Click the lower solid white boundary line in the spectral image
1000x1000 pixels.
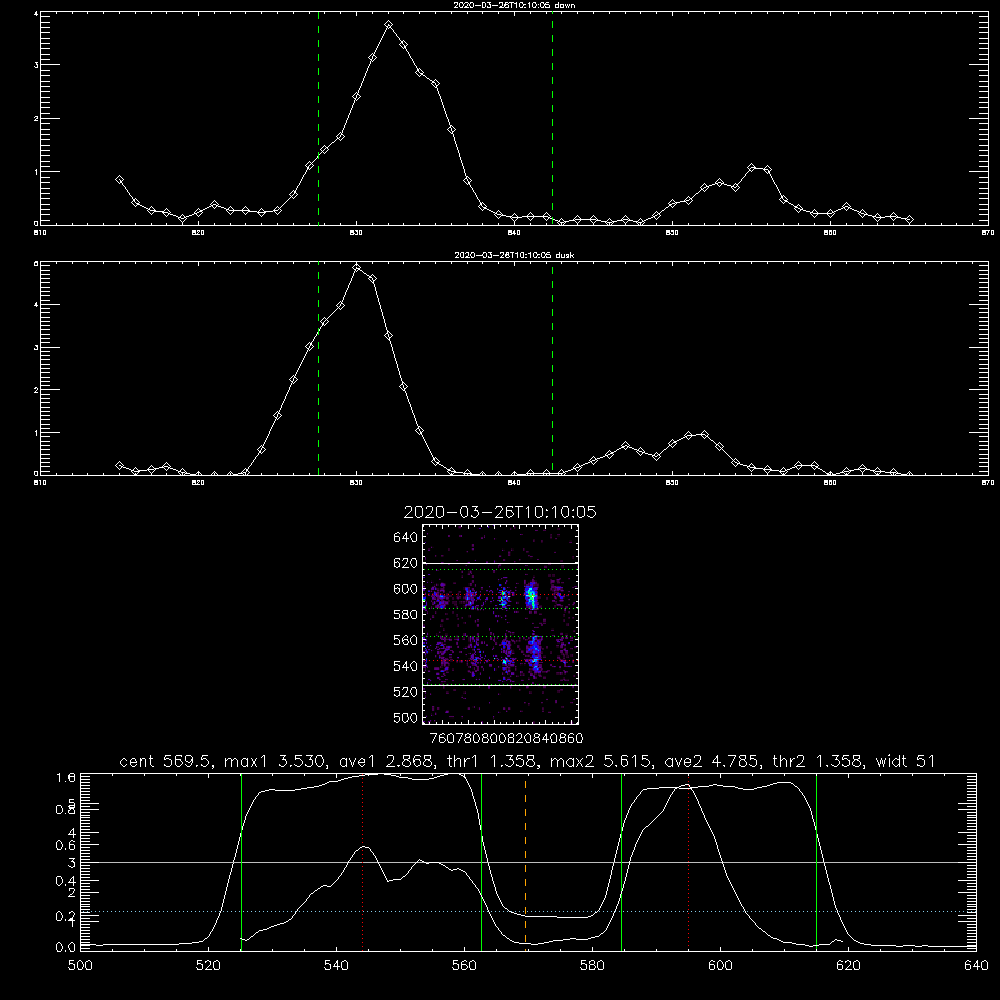click(501, 686)
